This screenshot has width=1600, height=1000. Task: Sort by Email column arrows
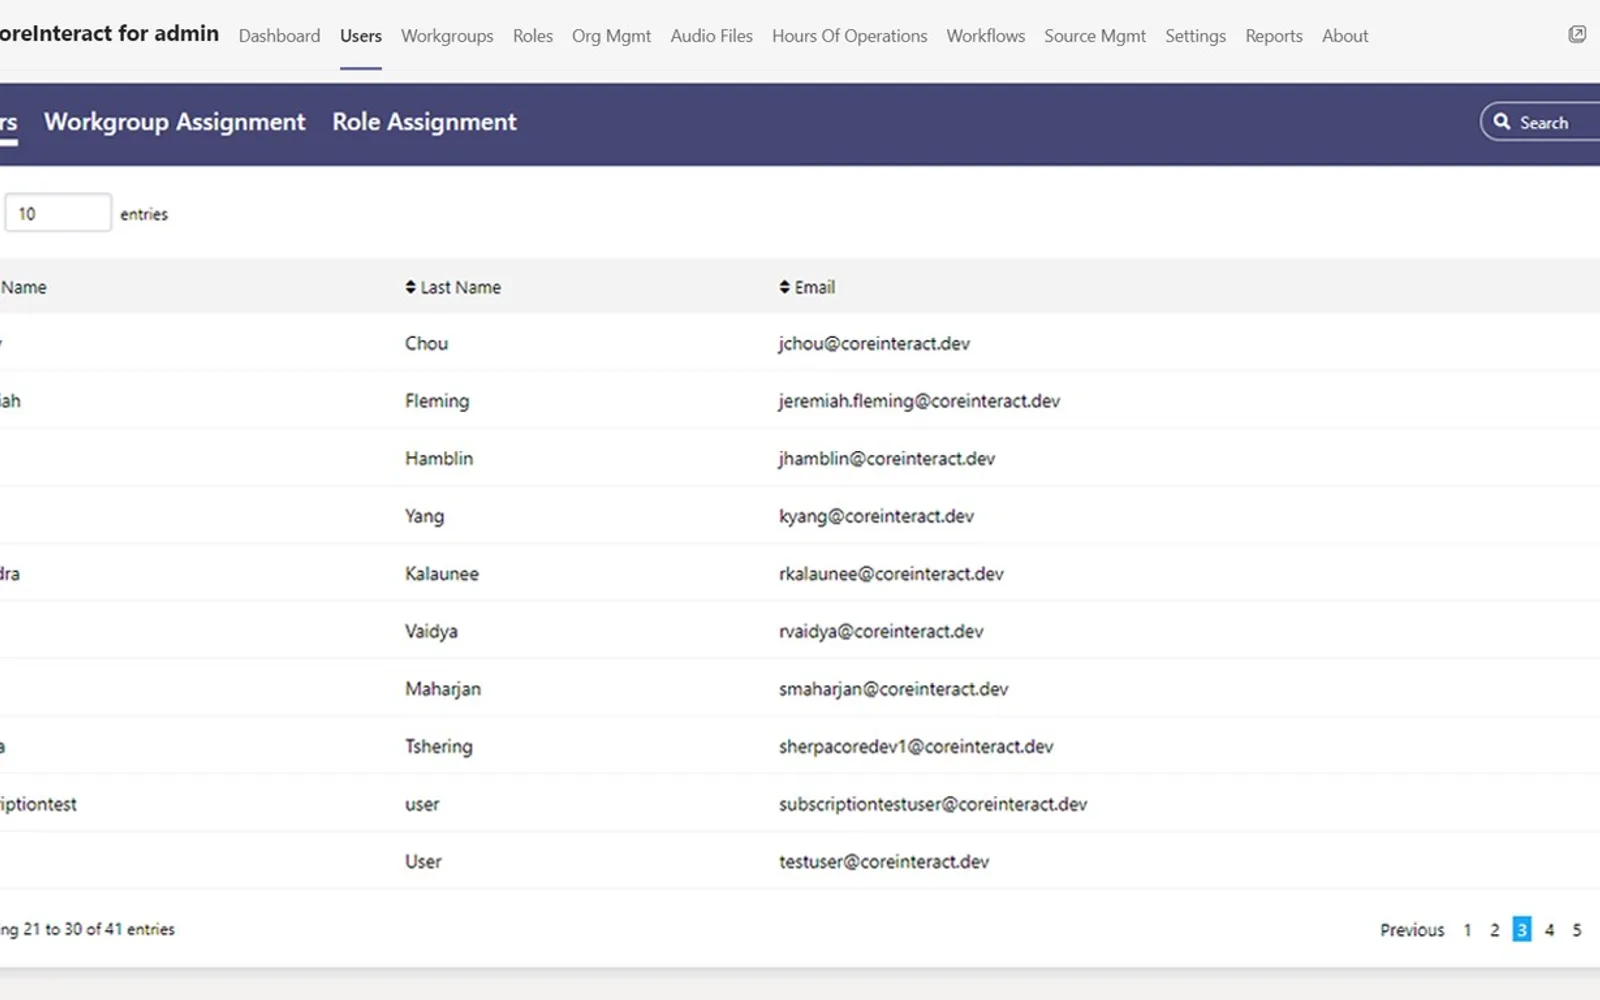(x=784, y=287)
